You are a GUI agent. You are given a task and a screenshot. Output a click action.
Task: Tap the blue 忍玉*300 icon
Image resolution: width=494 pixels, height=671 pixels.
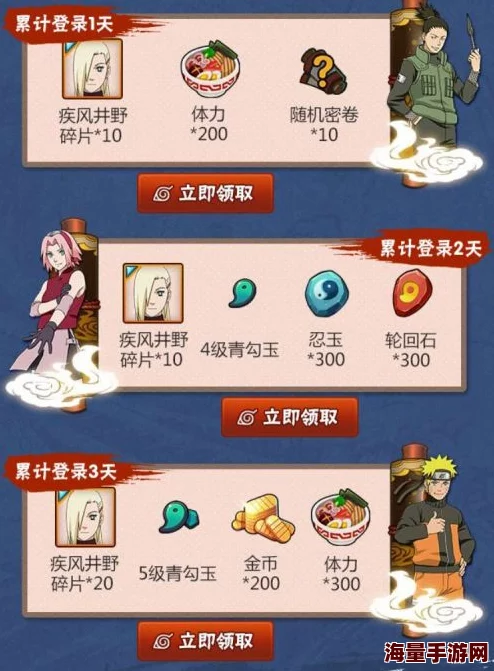pos(326,294)
